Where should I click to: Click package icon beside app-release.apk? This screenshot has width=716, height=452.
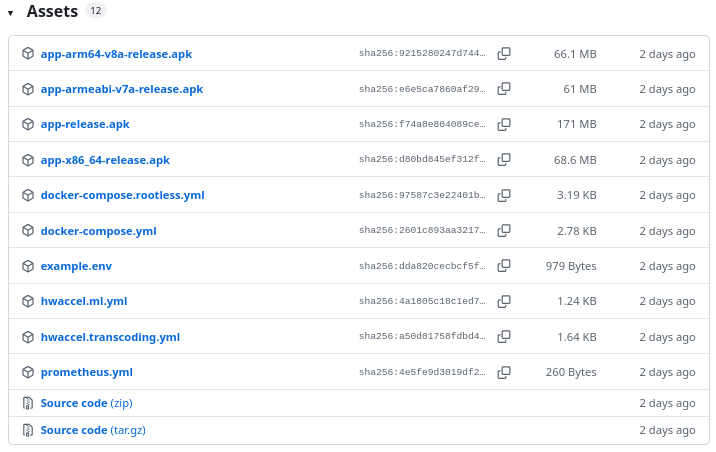pos(28,124)
